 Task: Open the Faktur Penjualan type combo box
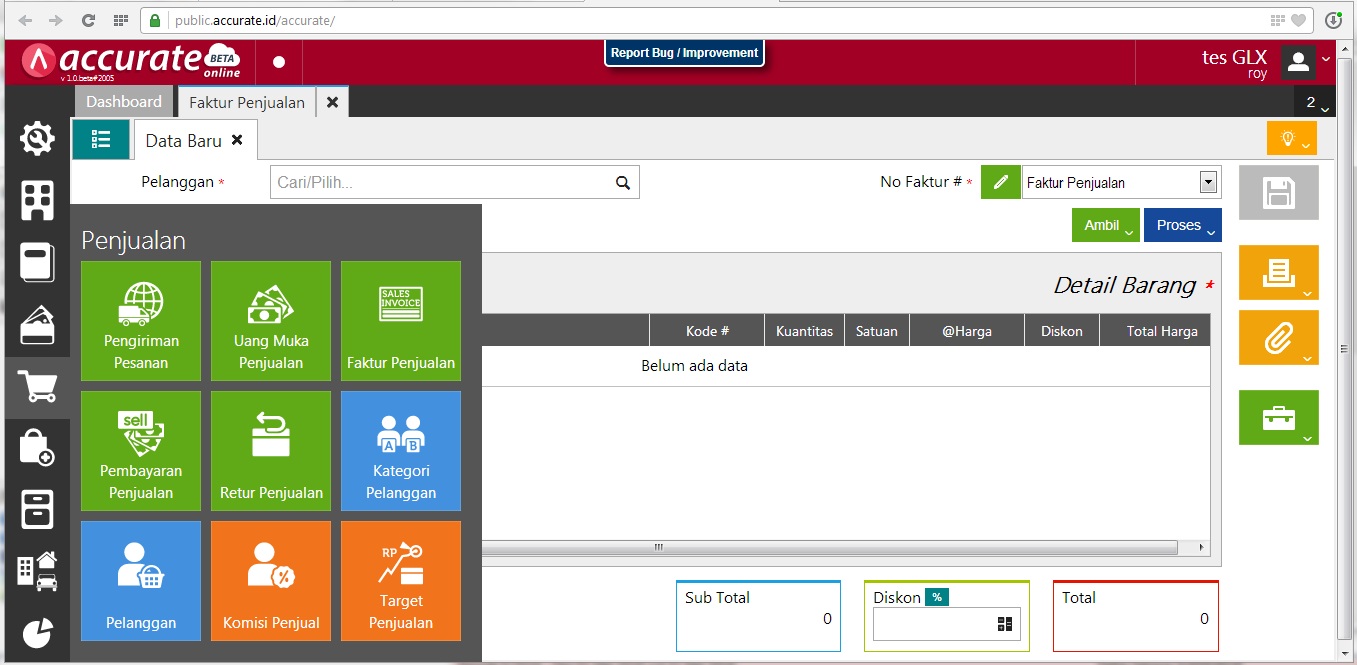click(x=1210, y=181)
